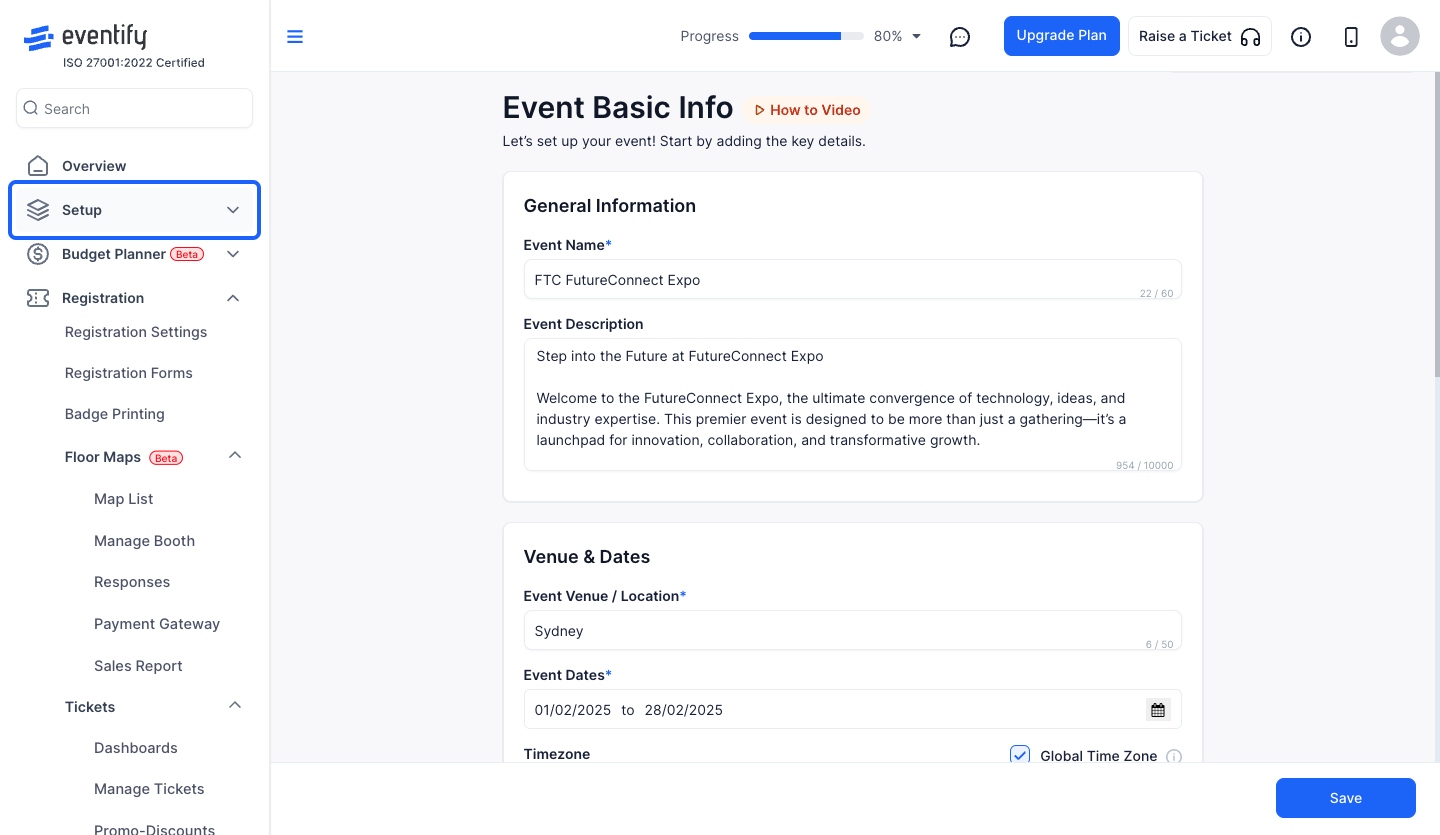Click the search magnifier icon
This screenshot has height=835, width=1440.
(x=31, y=108)
